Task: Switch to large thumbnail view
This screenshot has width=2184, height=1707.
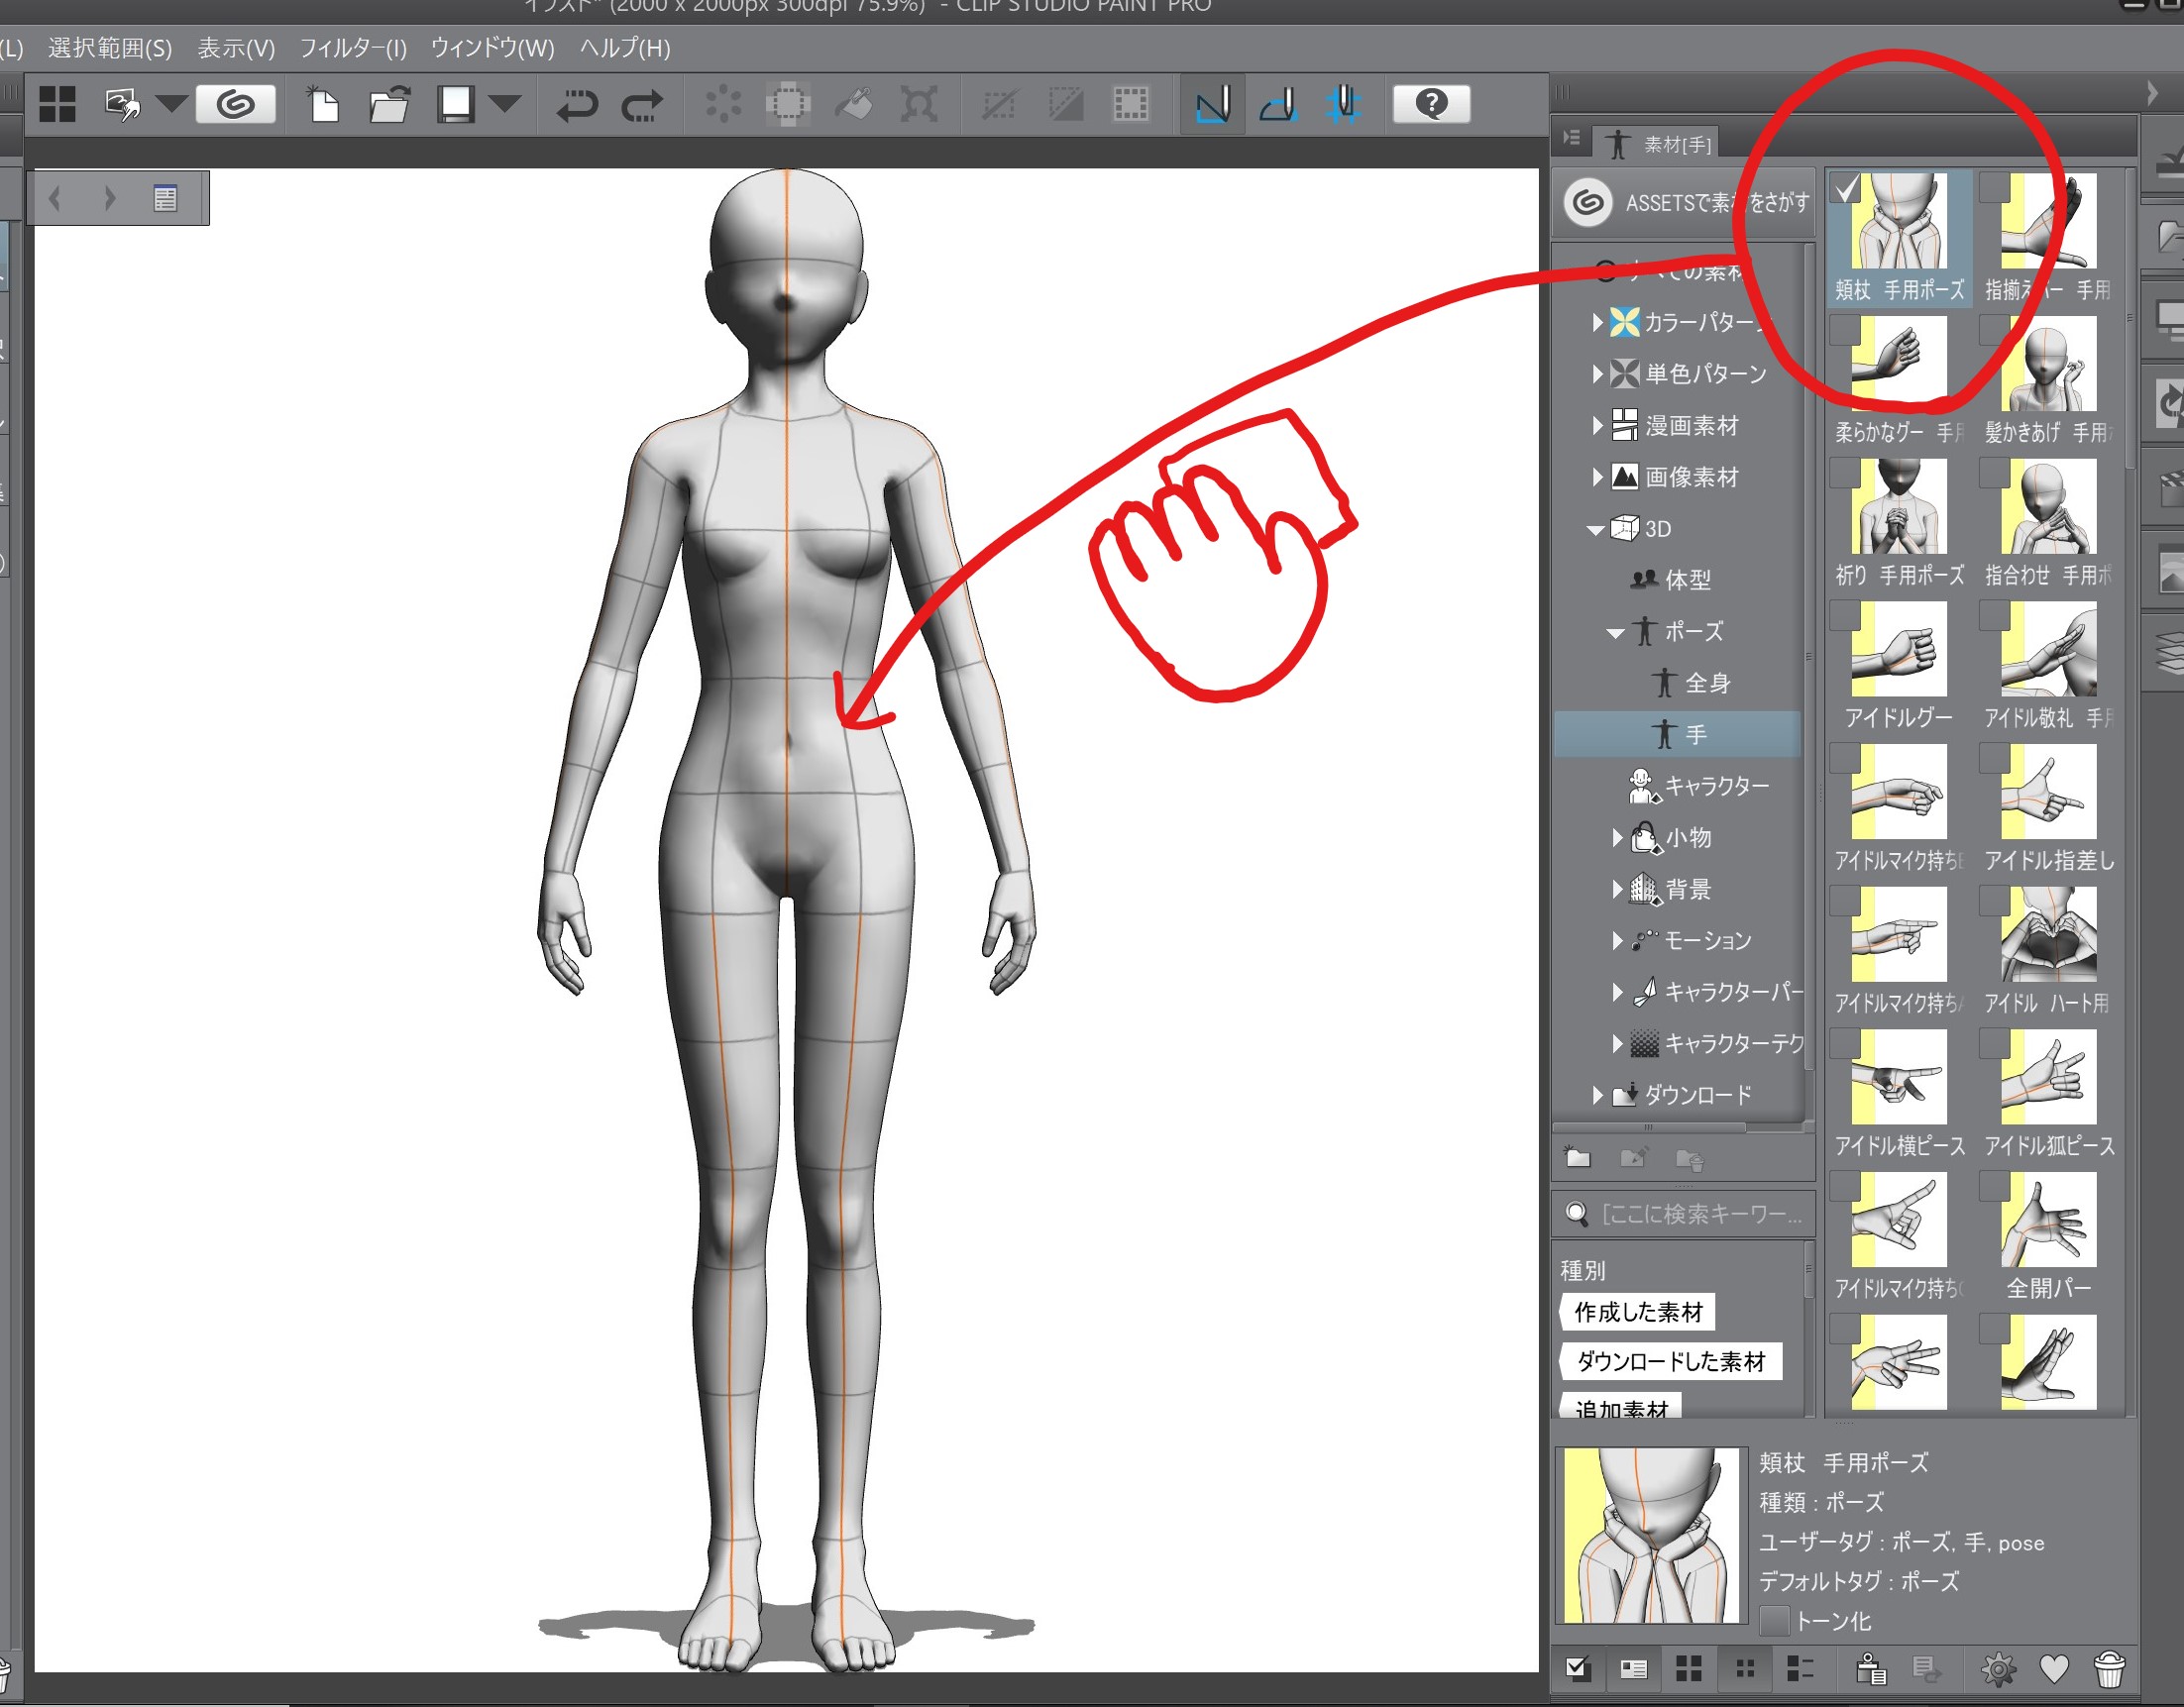Action: (x=1689, y=1668)
